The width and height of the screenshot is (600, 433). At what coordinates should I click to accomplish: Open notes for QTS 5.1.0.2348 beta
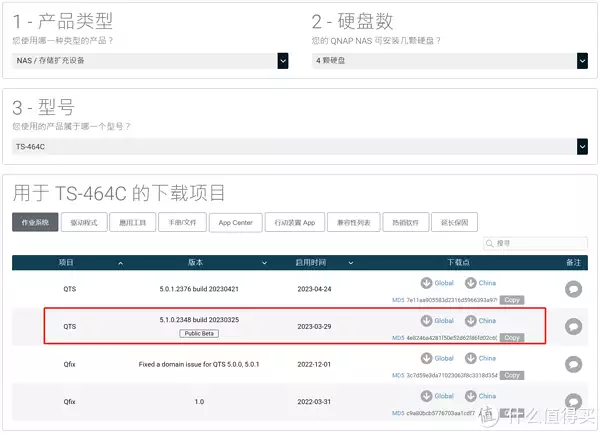coord(573,327)
